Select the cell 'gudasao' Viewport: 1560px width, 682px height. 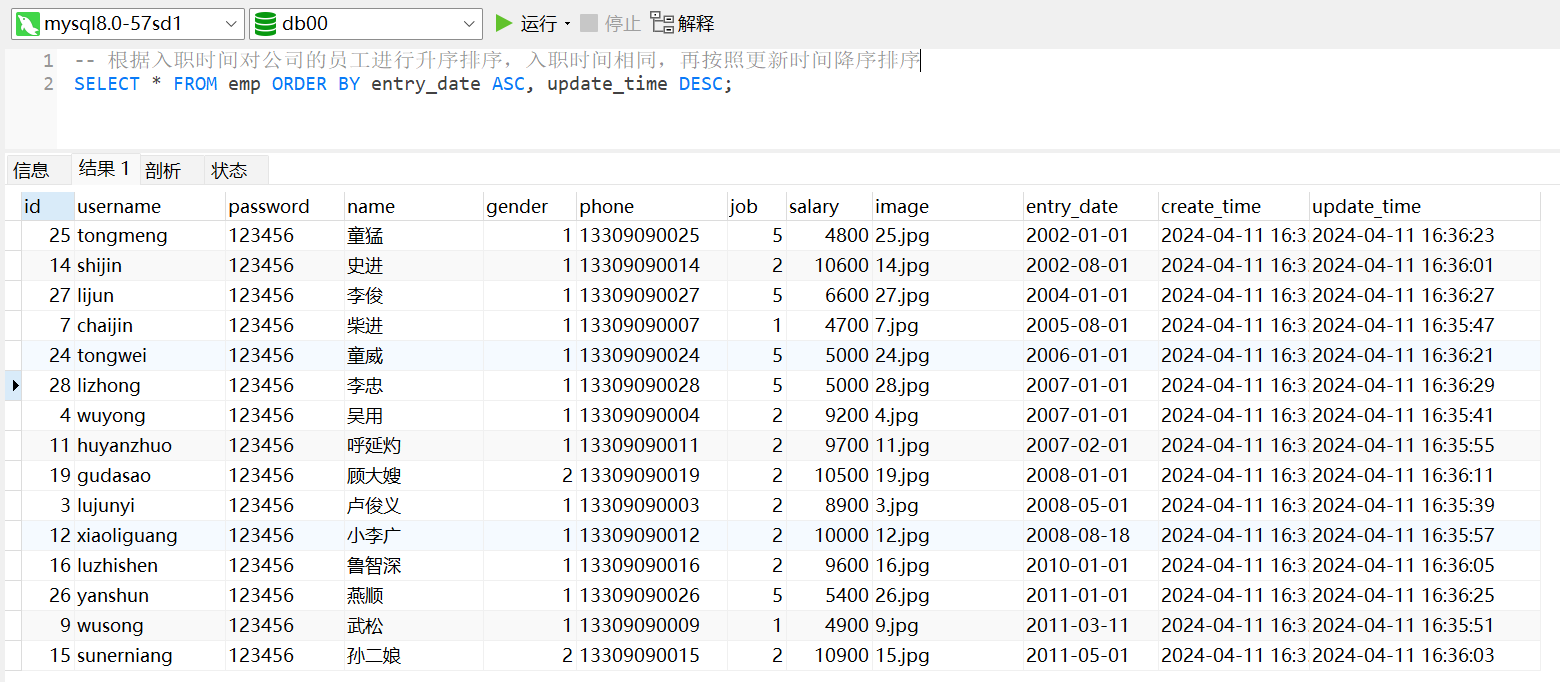point(150,476)
